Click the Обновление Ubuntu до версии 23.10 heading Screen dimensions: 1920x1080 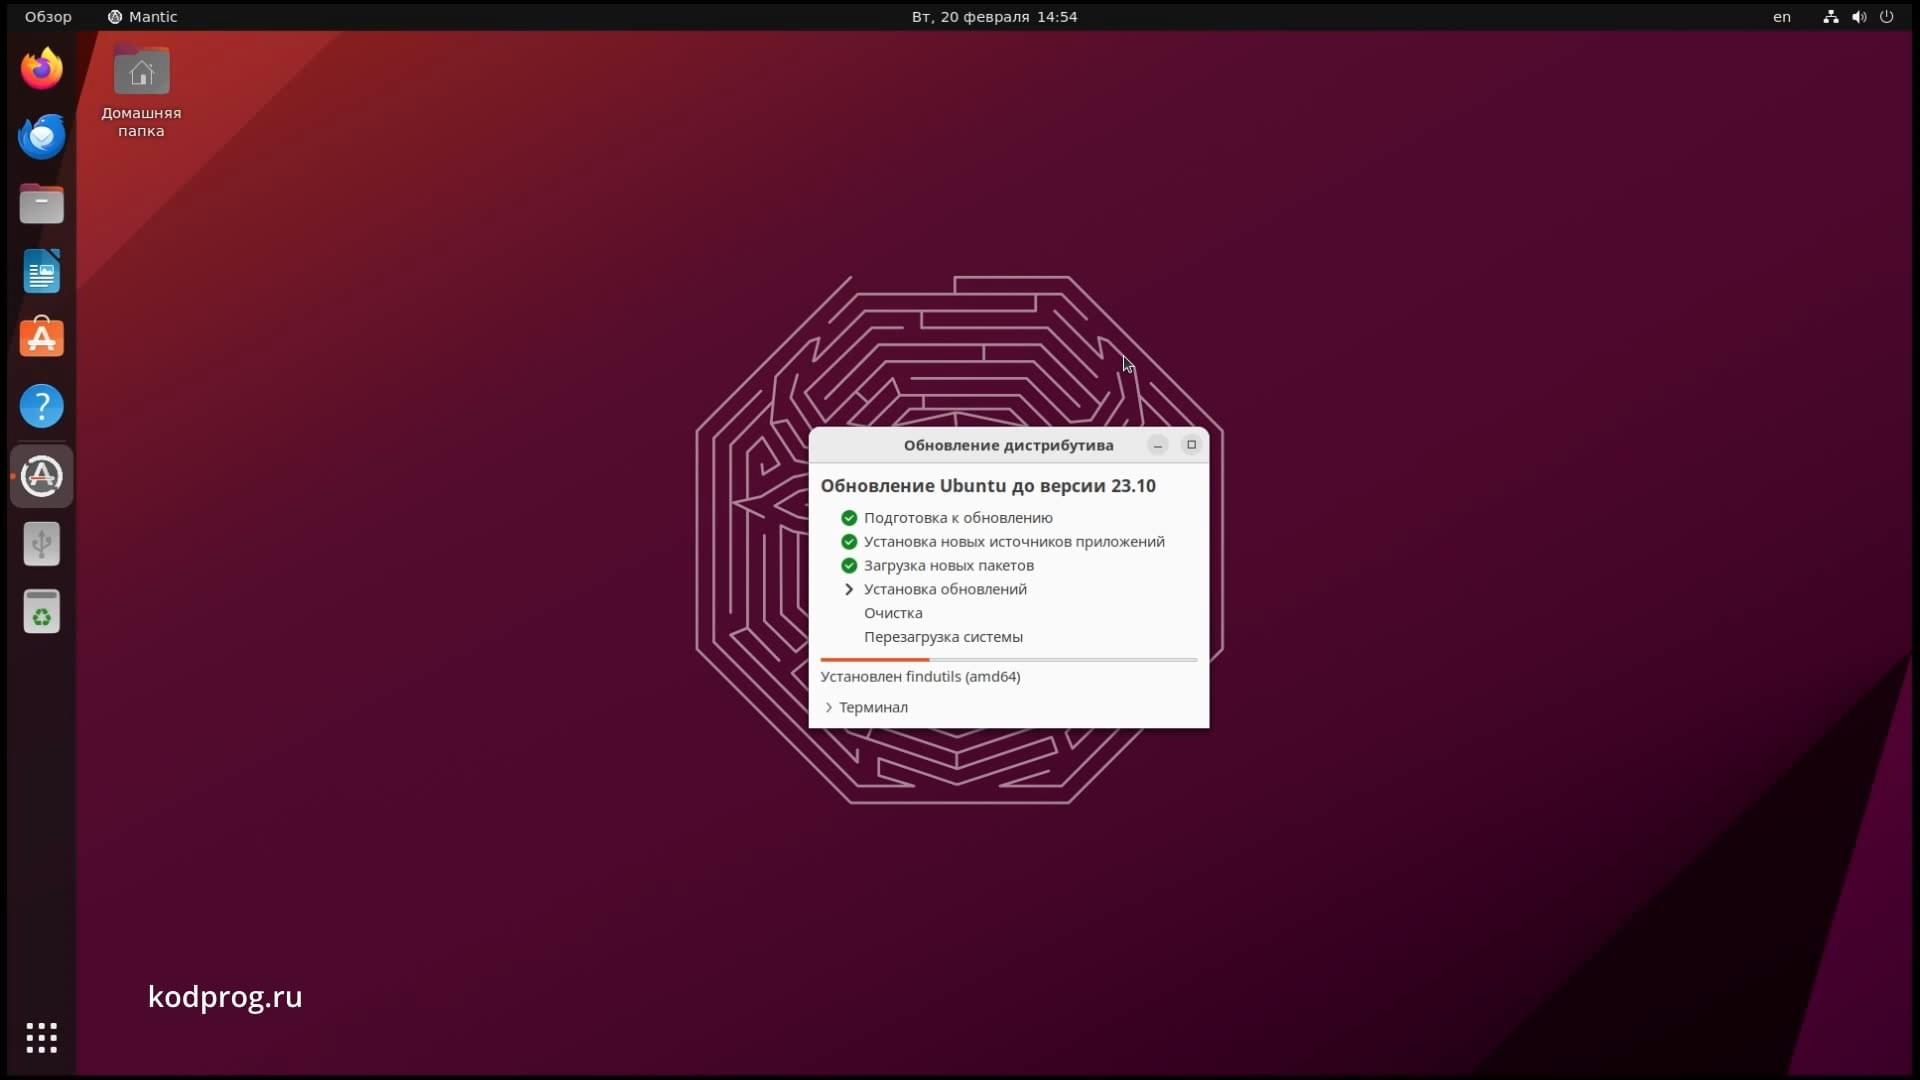pyautogui.click(x=988, y=486)
